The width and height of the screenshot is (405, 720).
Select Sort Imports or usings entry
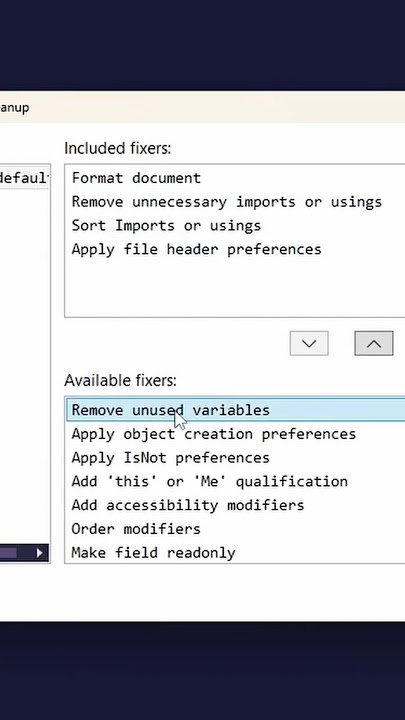[166, 226]
